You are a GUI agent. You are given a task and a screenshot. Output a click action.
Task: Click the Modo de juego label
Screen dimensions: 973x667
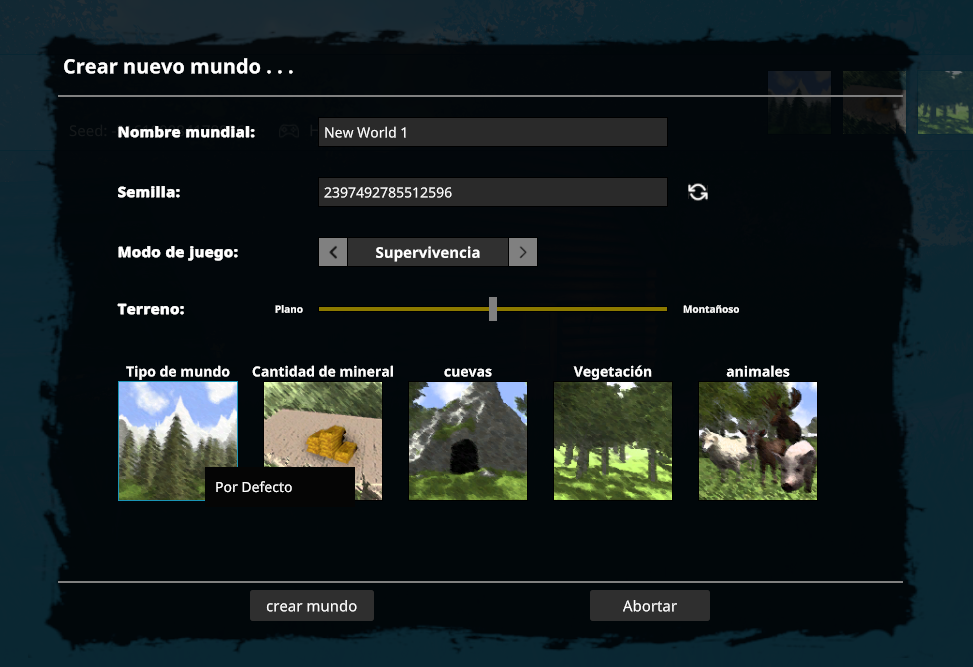click(x=178, y=252)
